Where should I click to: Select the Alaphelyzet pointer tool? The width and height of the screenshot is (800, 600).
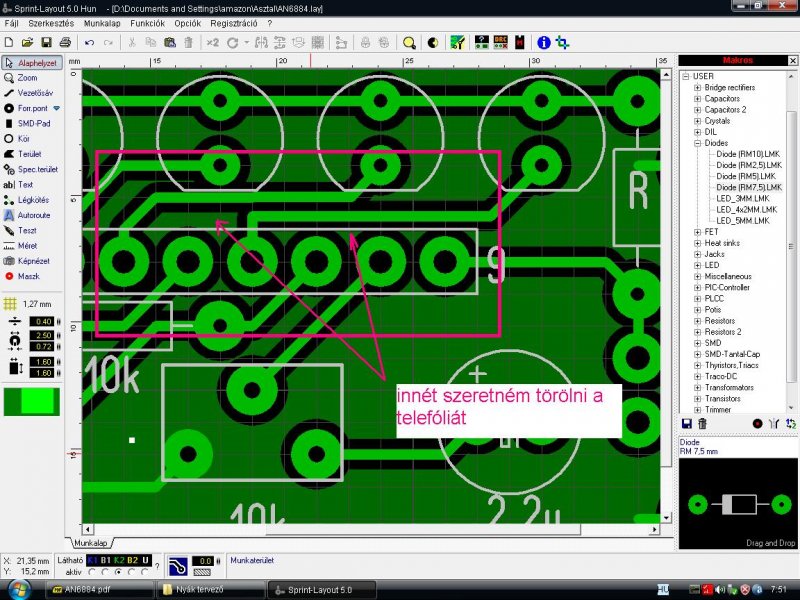32,63
